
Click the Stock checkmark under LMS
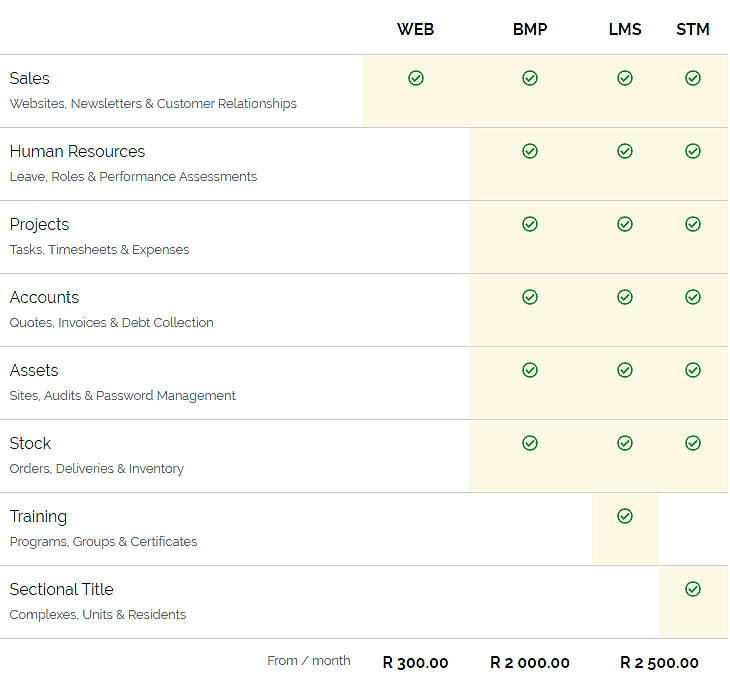(x=625, y=443)
